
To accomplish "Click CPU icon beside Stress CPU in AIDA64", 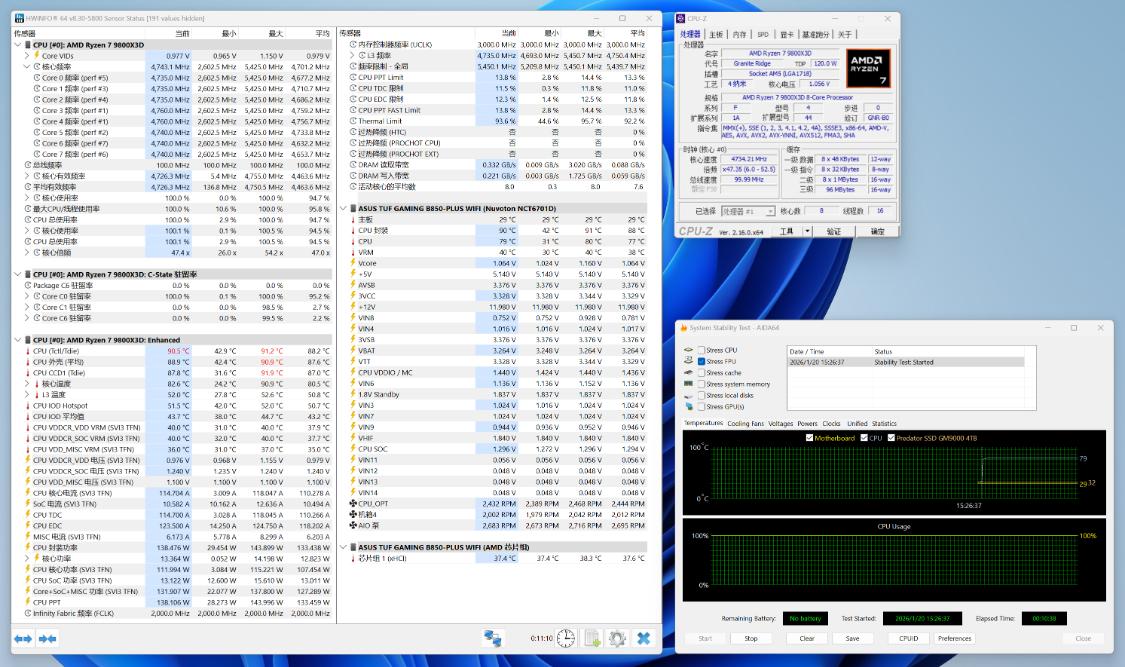I will click(x=689, y=351).
